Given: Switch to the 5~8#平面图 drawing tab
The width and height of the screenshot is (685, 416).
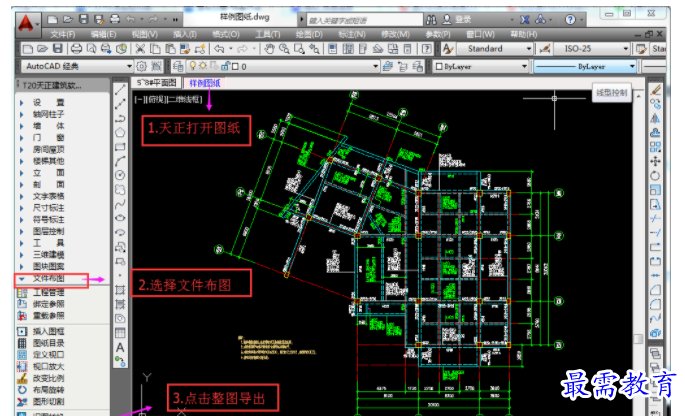Looking at the screenshot, I should [x=156, y=83].
